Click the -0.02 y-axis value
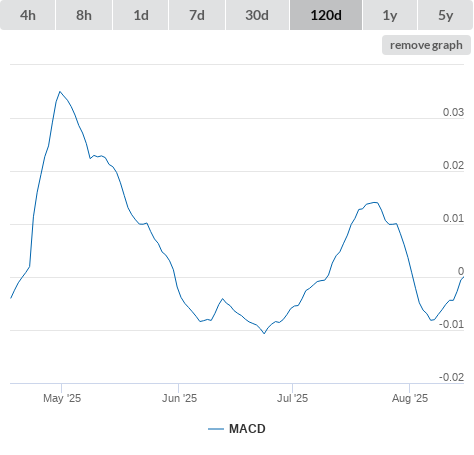 (x=451, y=377)
